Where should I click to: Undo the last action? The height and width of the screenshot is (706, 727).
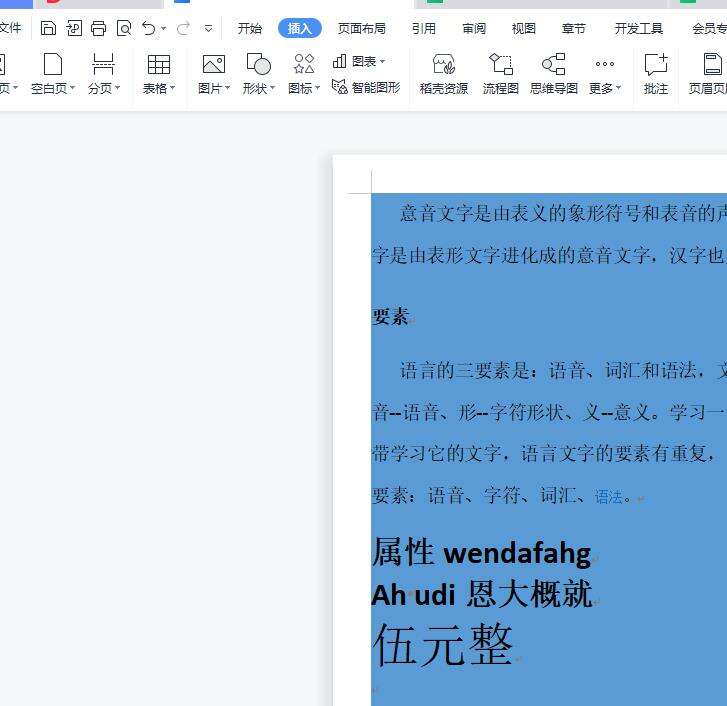point(149,28)
